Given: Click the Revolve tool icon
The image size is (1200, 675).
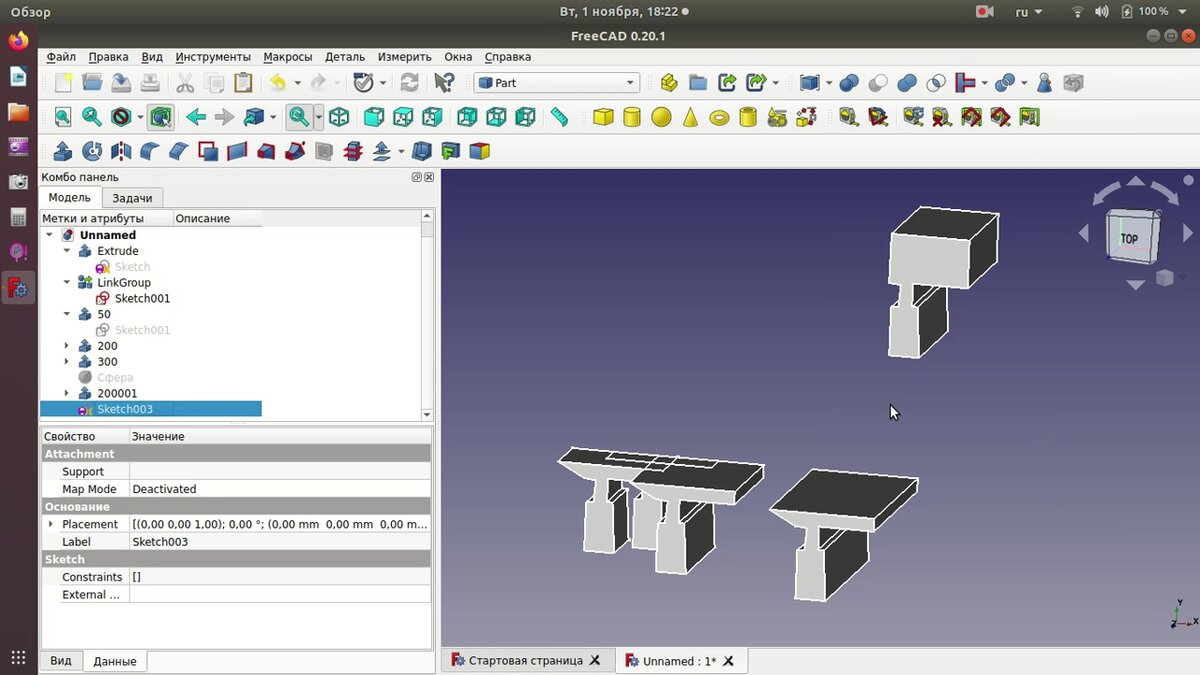Looking at the screenshot, I should 92,152.
